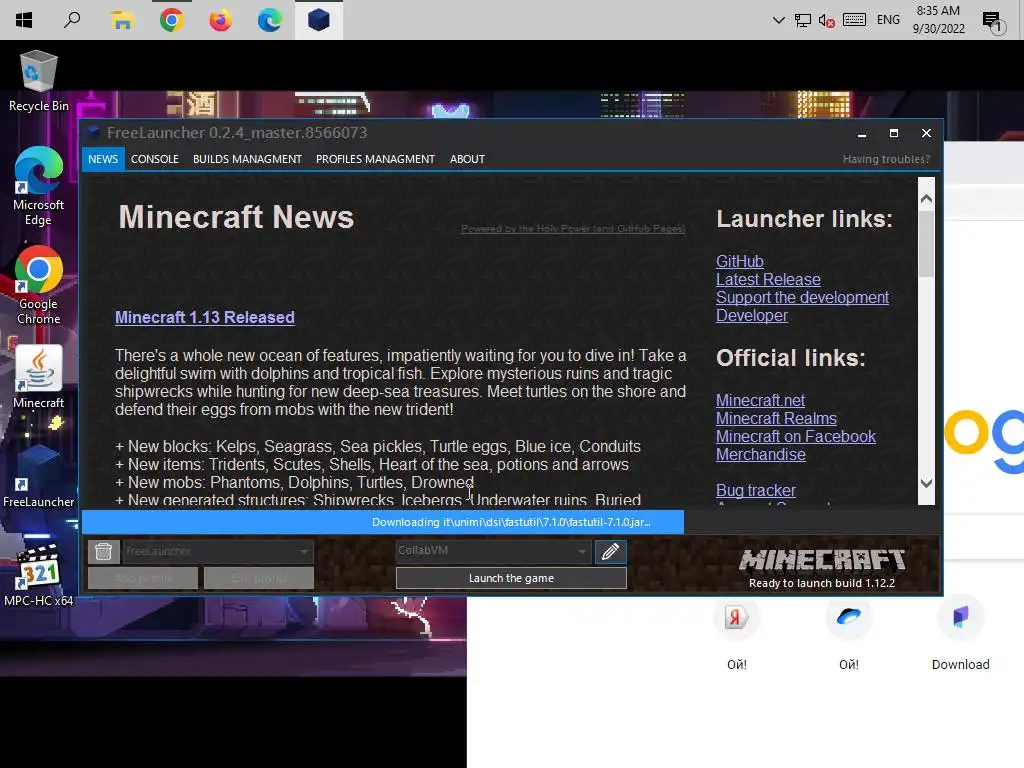Click the news scrollbar thumb
This screenshot has width=1024, height=768.
[926, 244]
